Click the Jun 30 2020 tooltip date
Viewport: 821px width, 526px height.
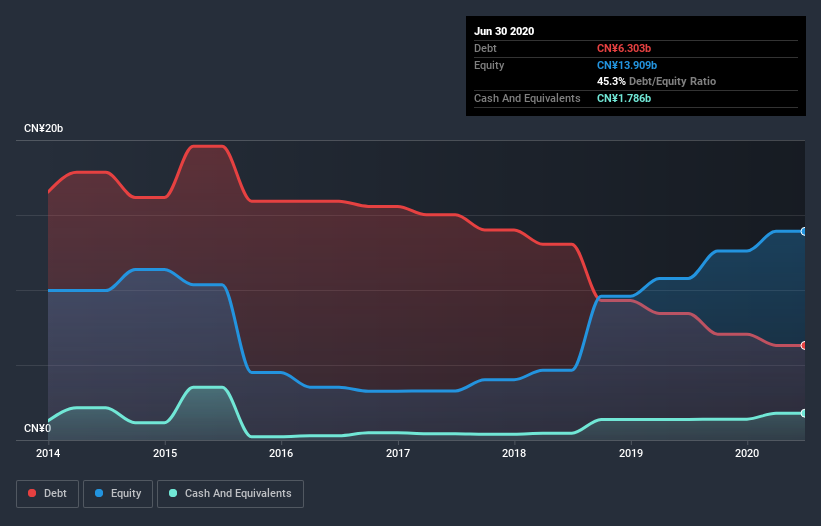pyautogui.click(x=504, y=31)
